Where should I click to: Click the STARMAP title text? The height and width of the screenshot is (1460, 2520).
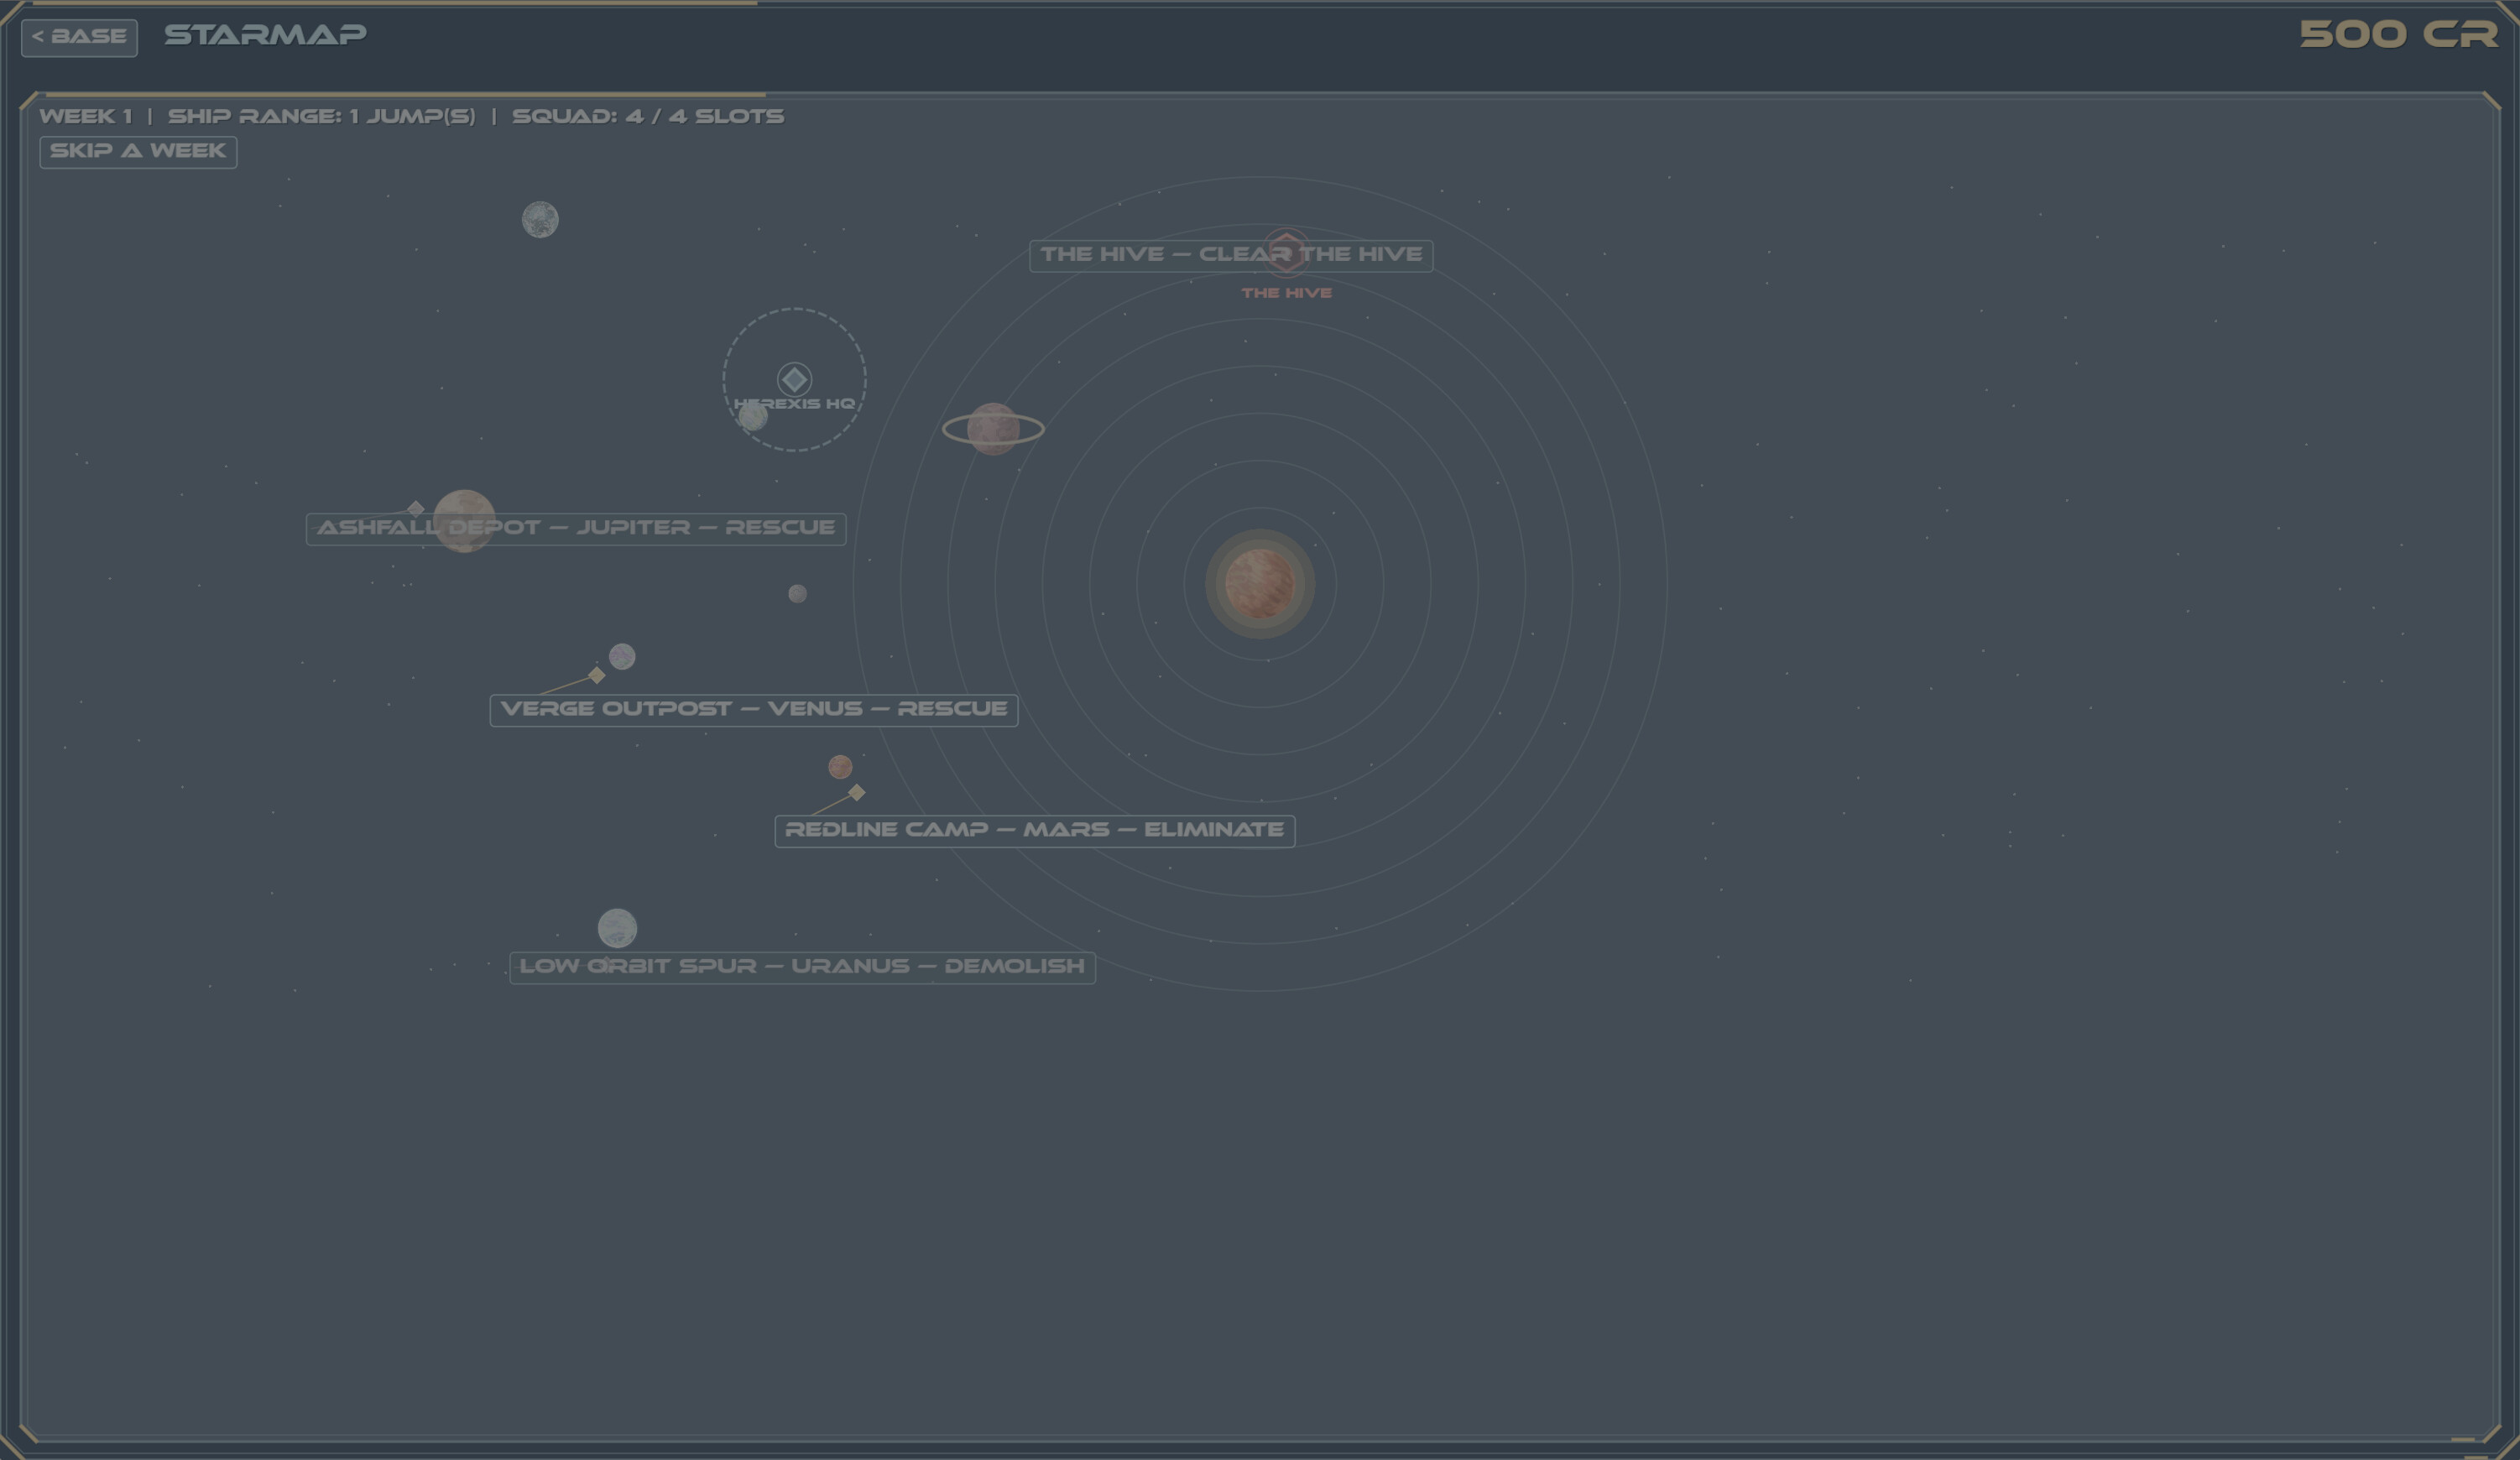point(265,35)
